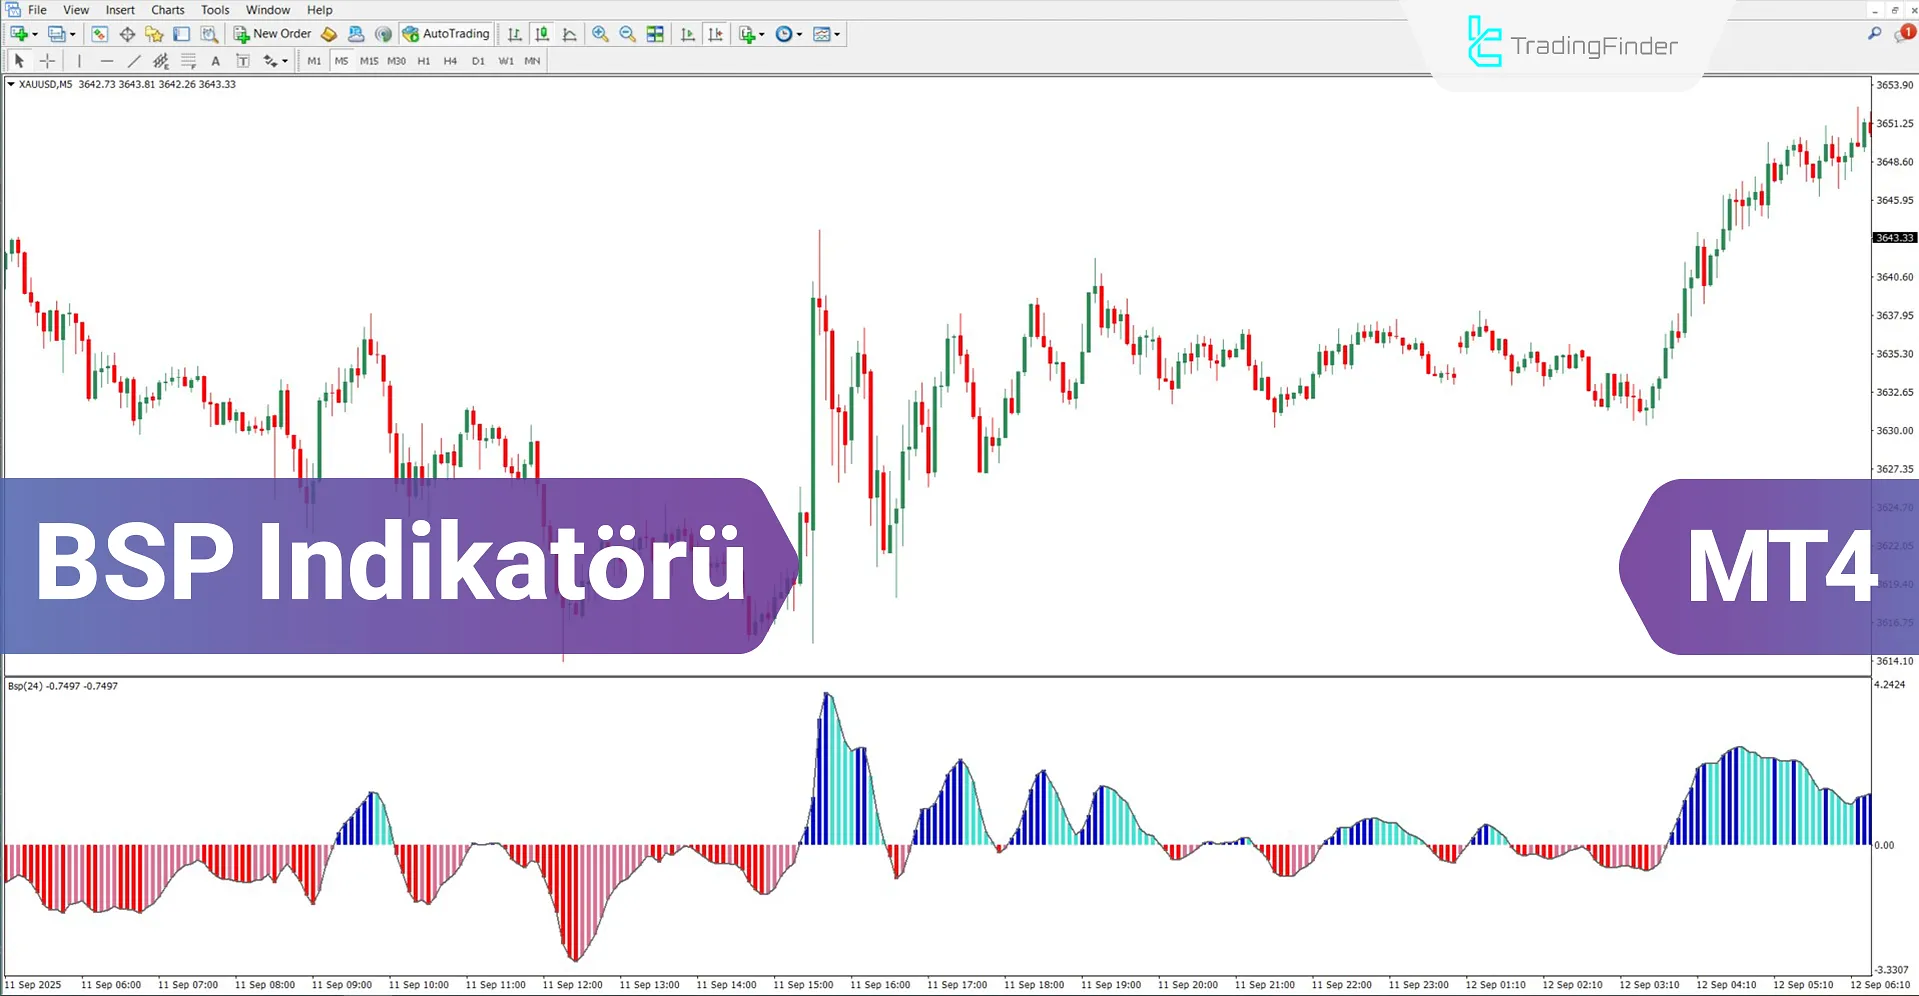
Task: Switch timeframe to H1
Action: [x=424, y=60]
